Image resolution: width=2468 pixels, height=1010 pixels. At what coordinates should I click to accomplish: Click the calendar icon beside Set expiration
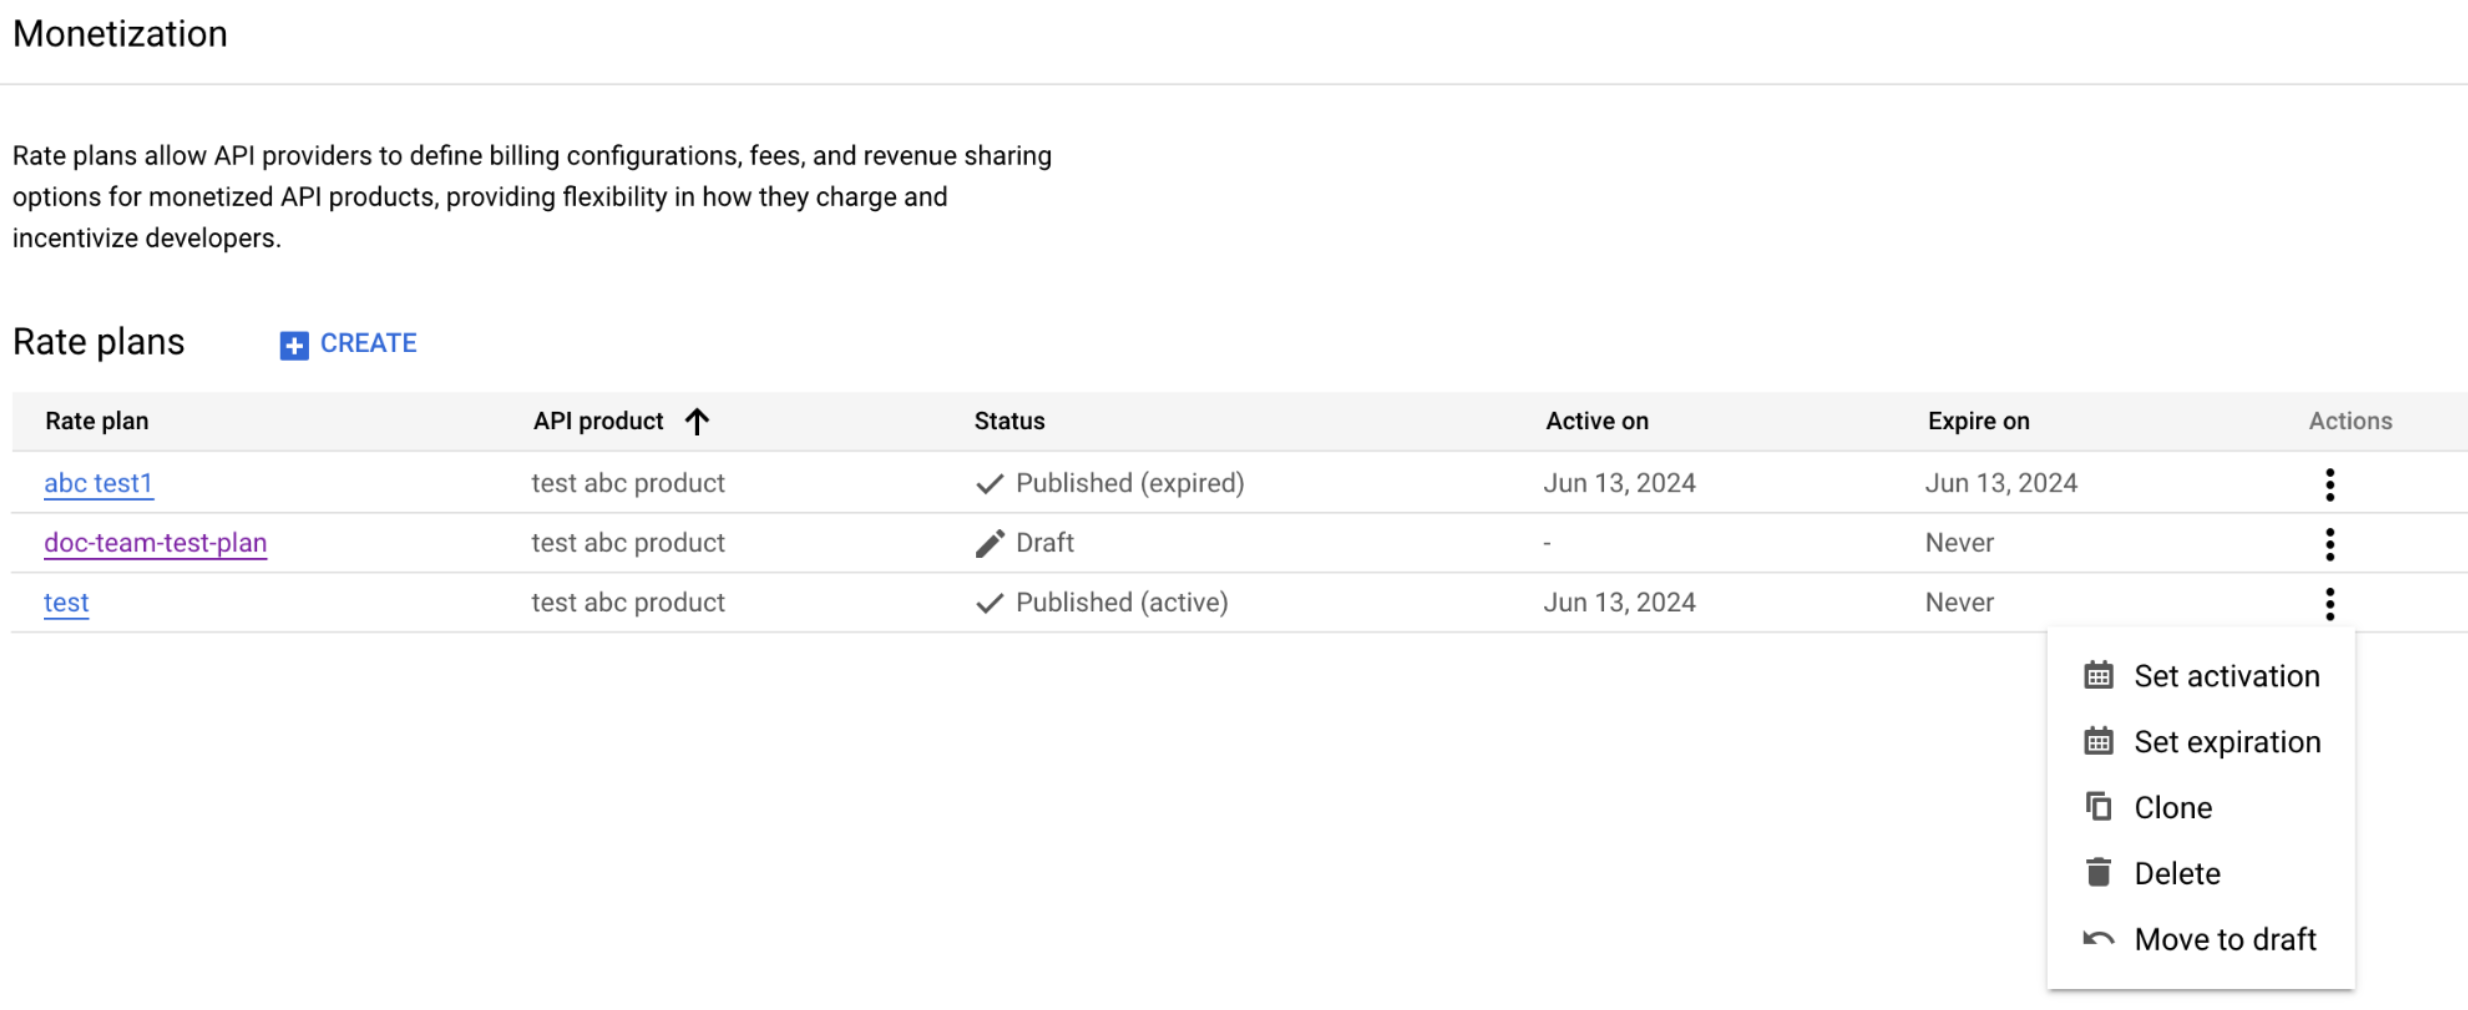pos(2097,741)
